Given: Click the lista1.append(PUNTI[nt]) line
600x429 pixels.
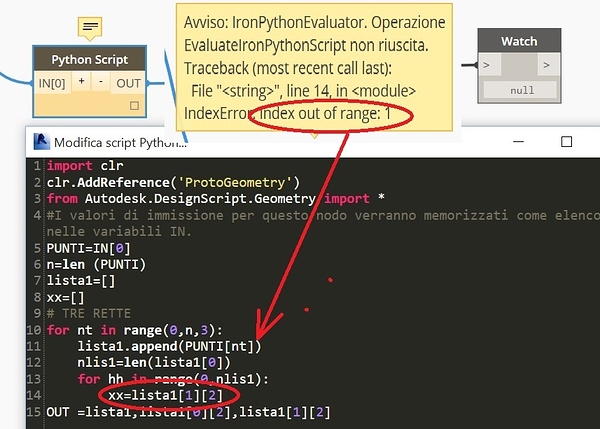Looking at the screenshot, I should (x=169, y=346).
